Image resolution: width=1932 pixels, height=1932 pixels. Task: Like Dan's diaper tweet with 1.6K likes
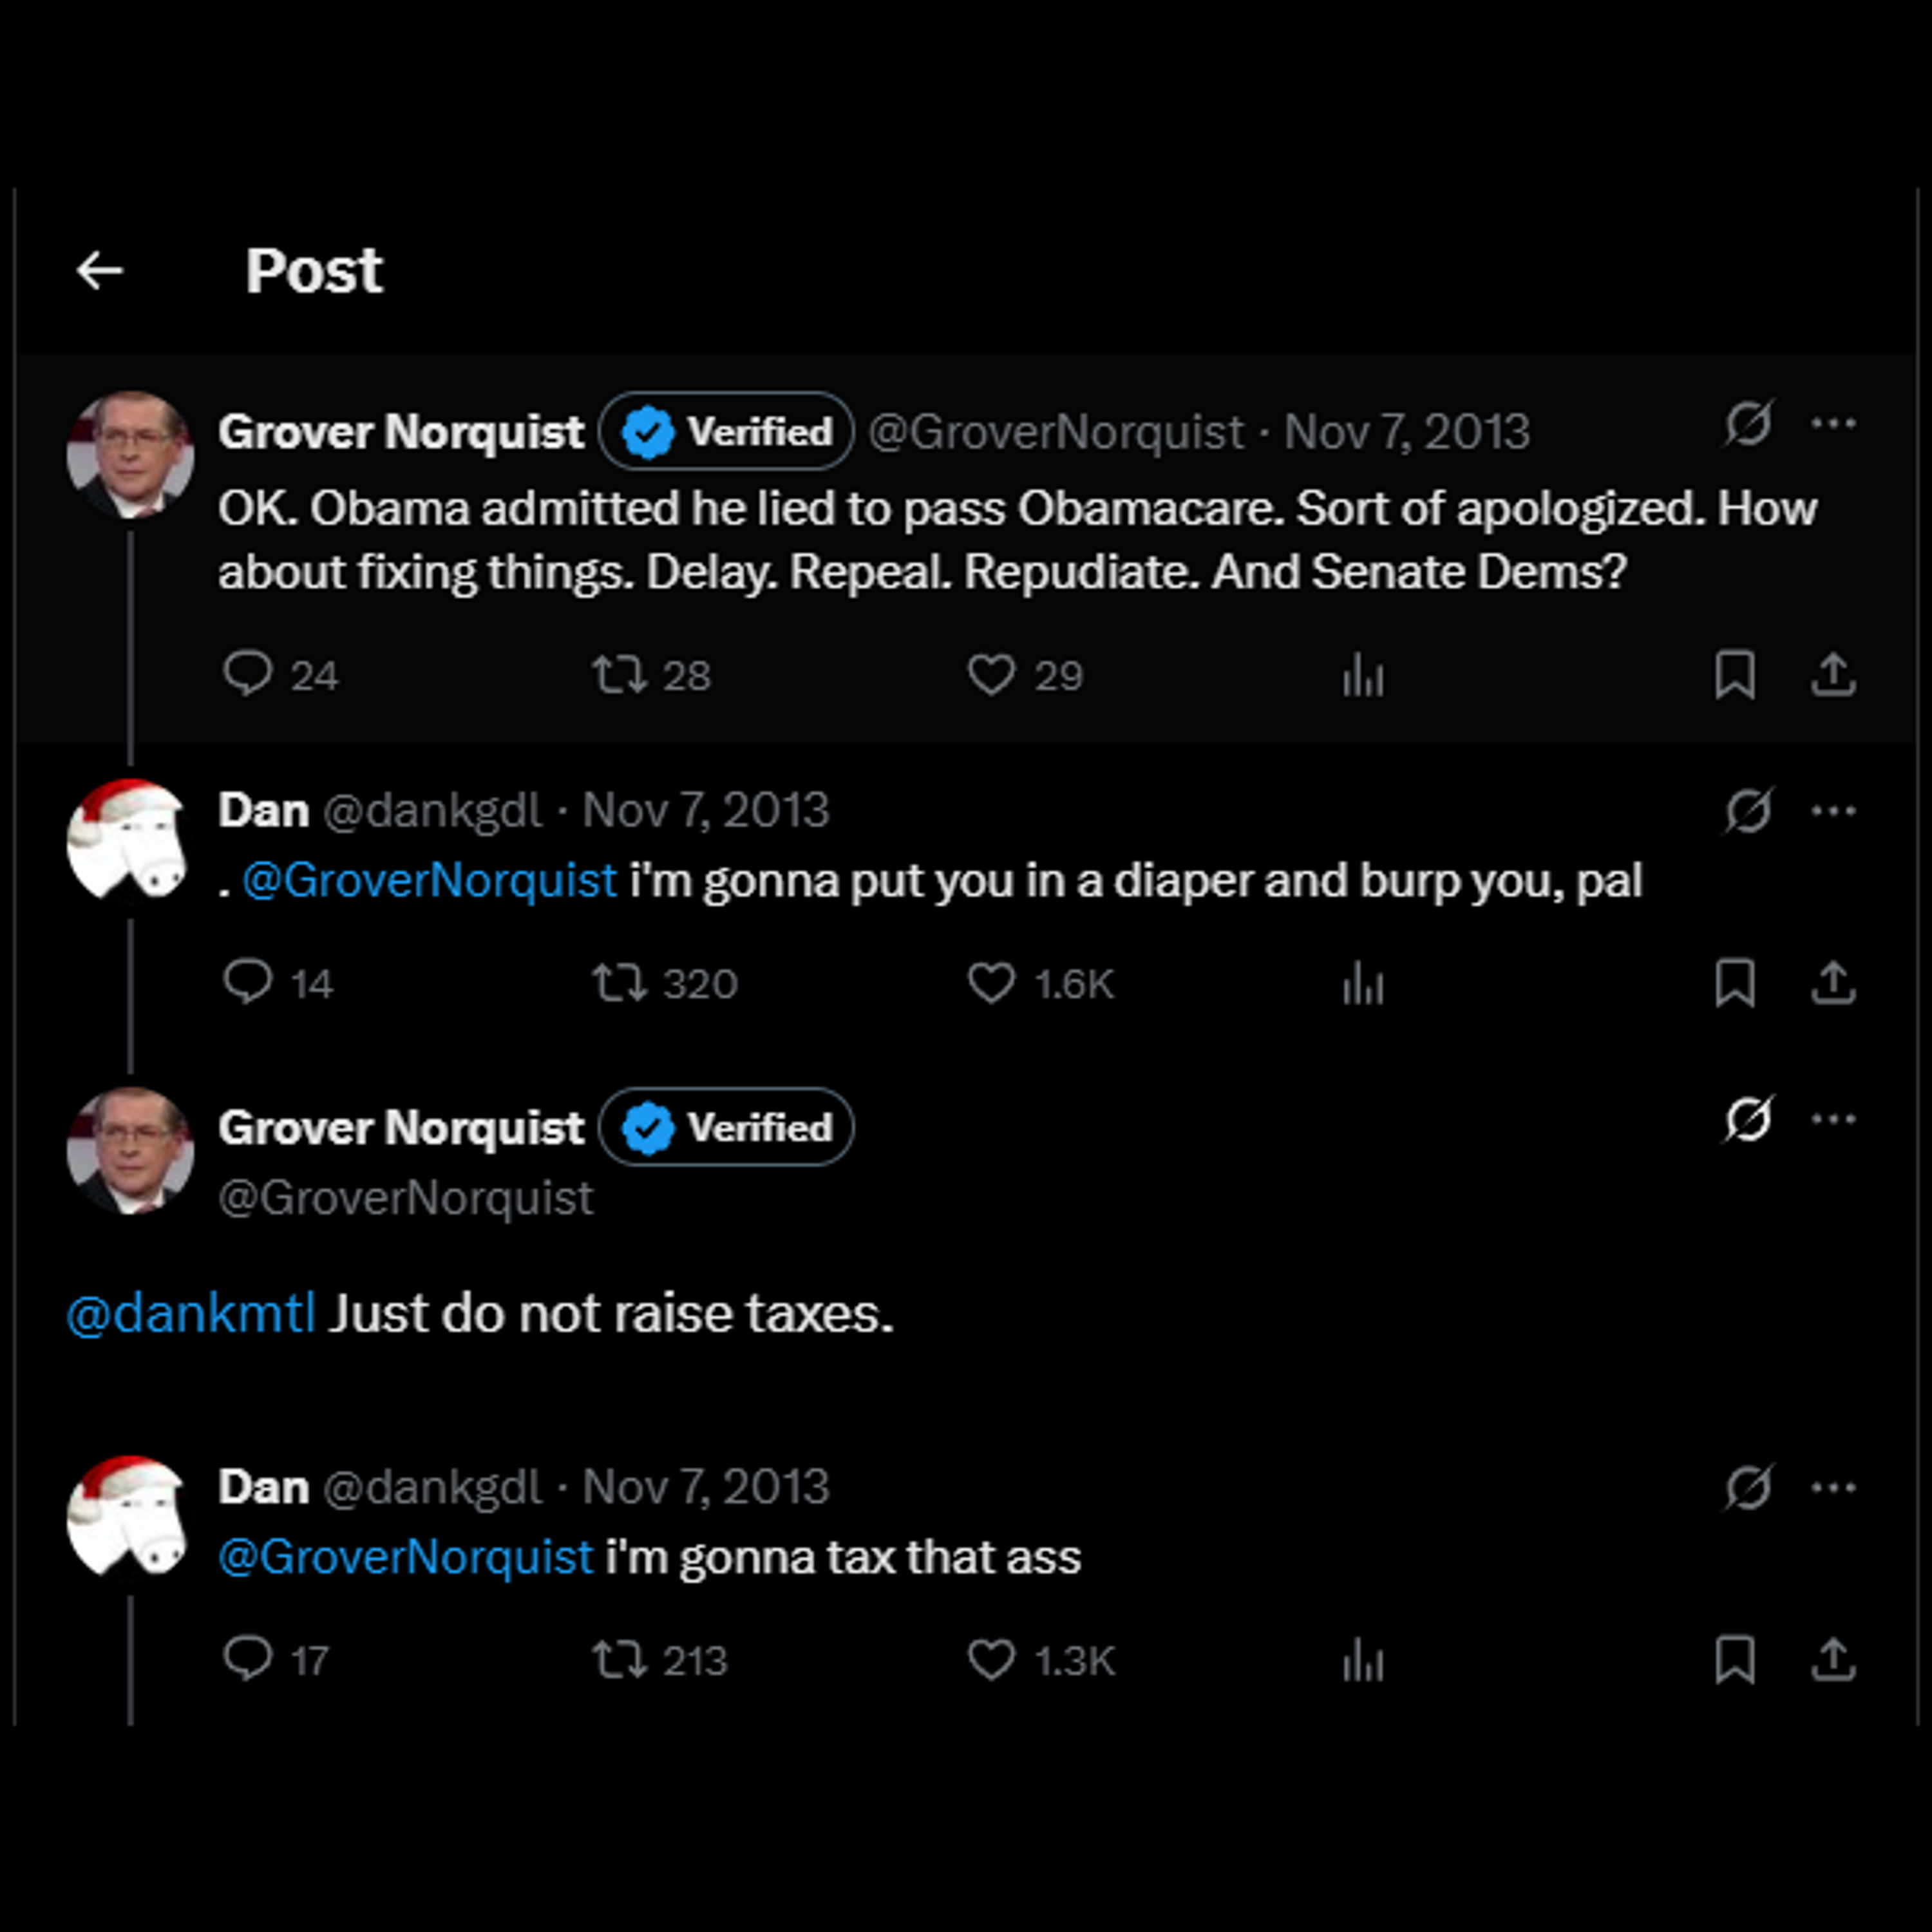coord(991,983)
